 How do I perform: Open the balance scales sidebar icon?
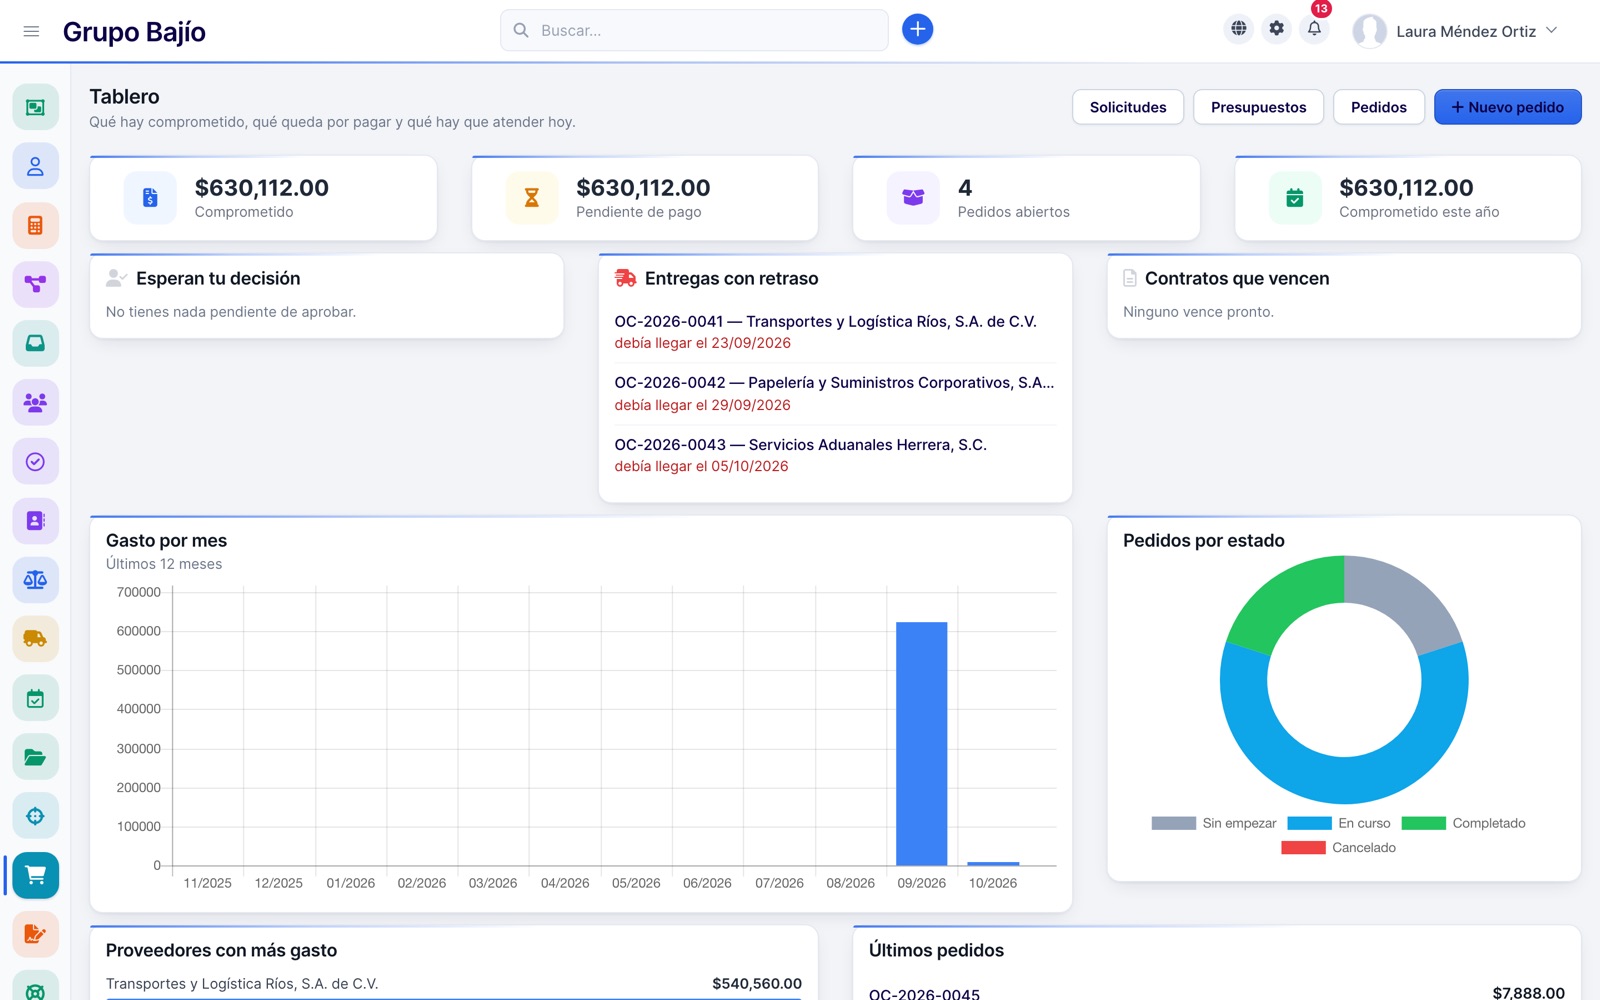coord(35,579)
